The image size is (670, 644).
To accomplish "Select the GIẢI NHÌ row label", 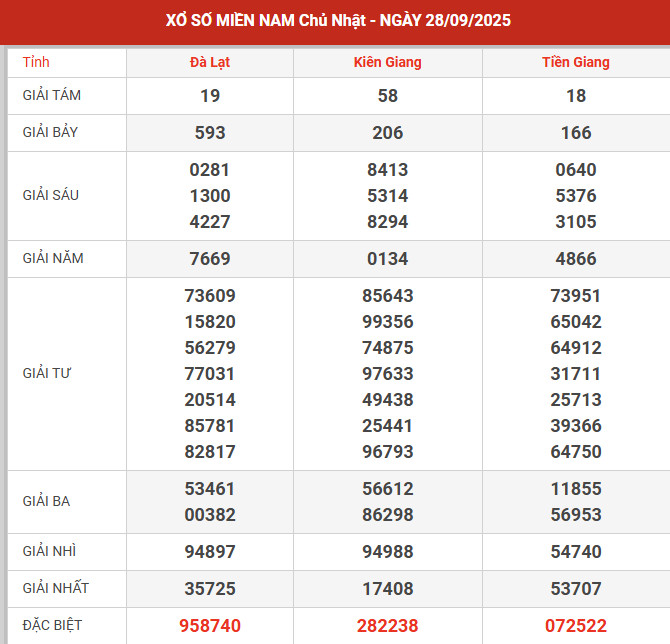I will (x=48, y=551).
